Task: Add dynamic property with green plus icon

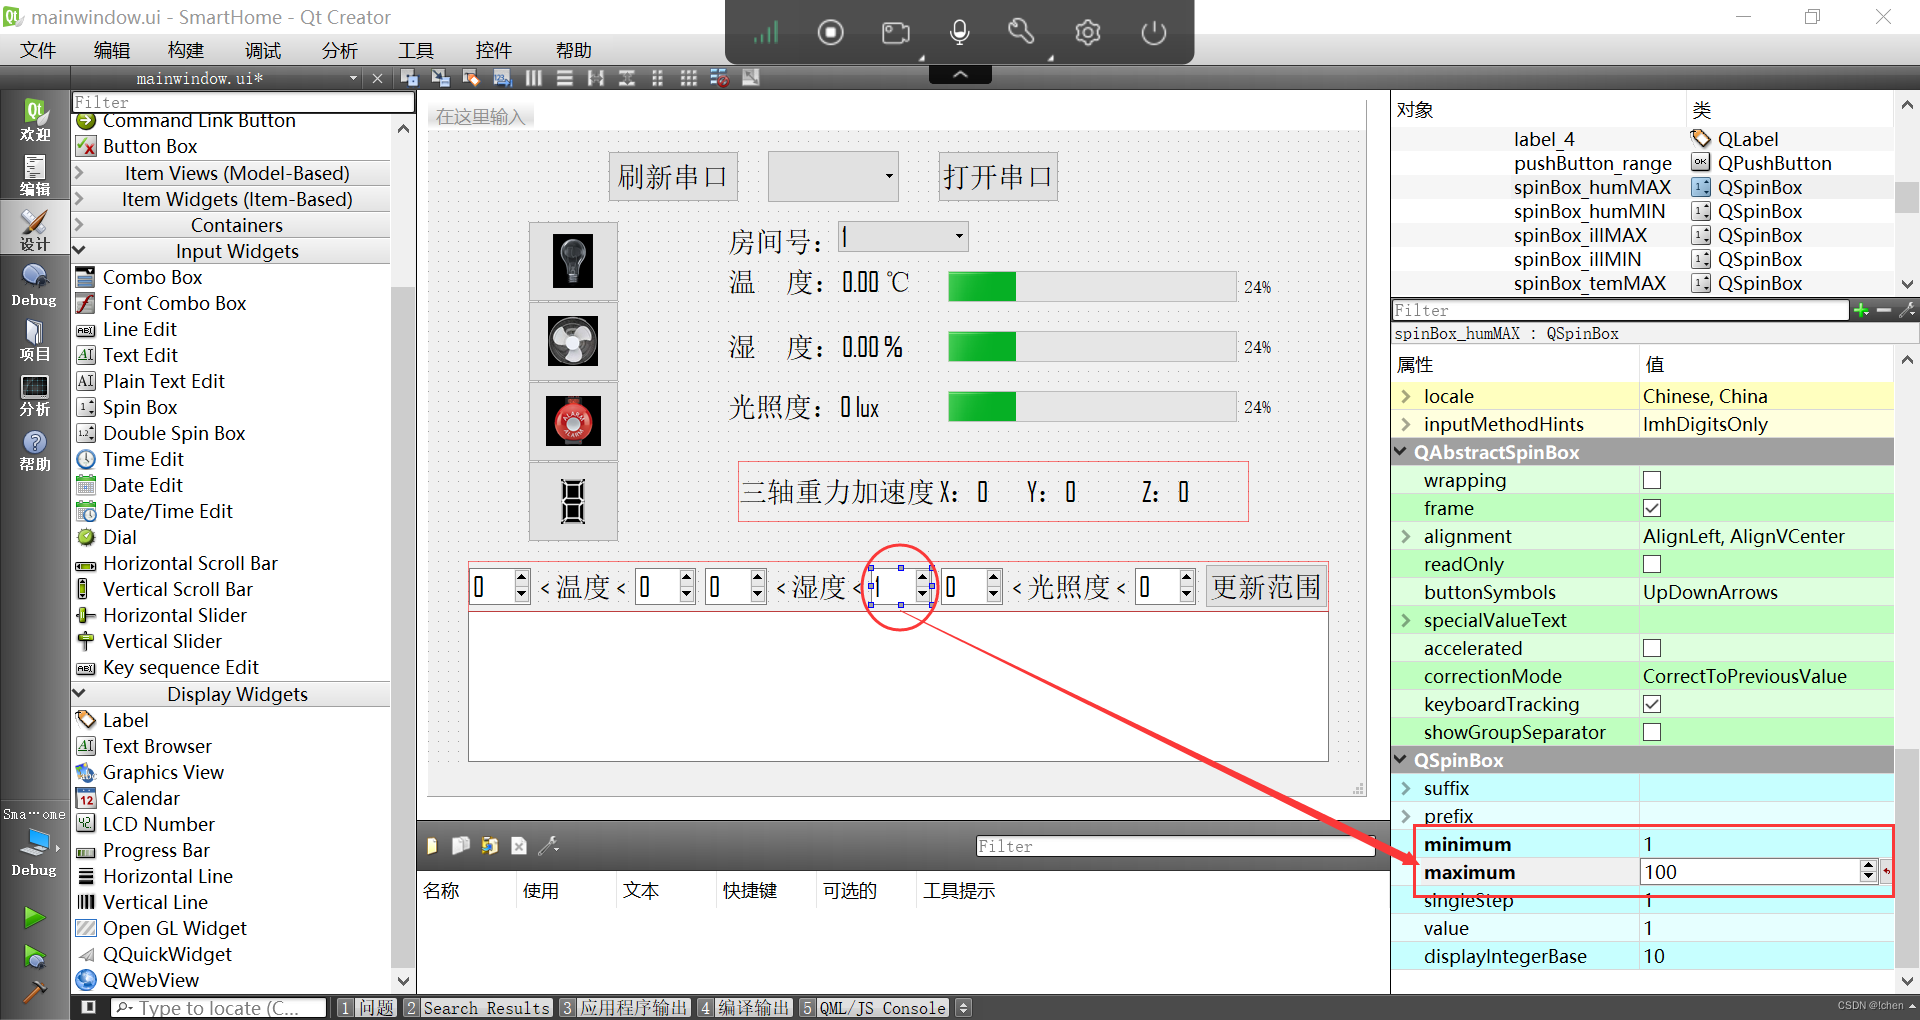Action: pyautogui.click(x=1861, y=310)
